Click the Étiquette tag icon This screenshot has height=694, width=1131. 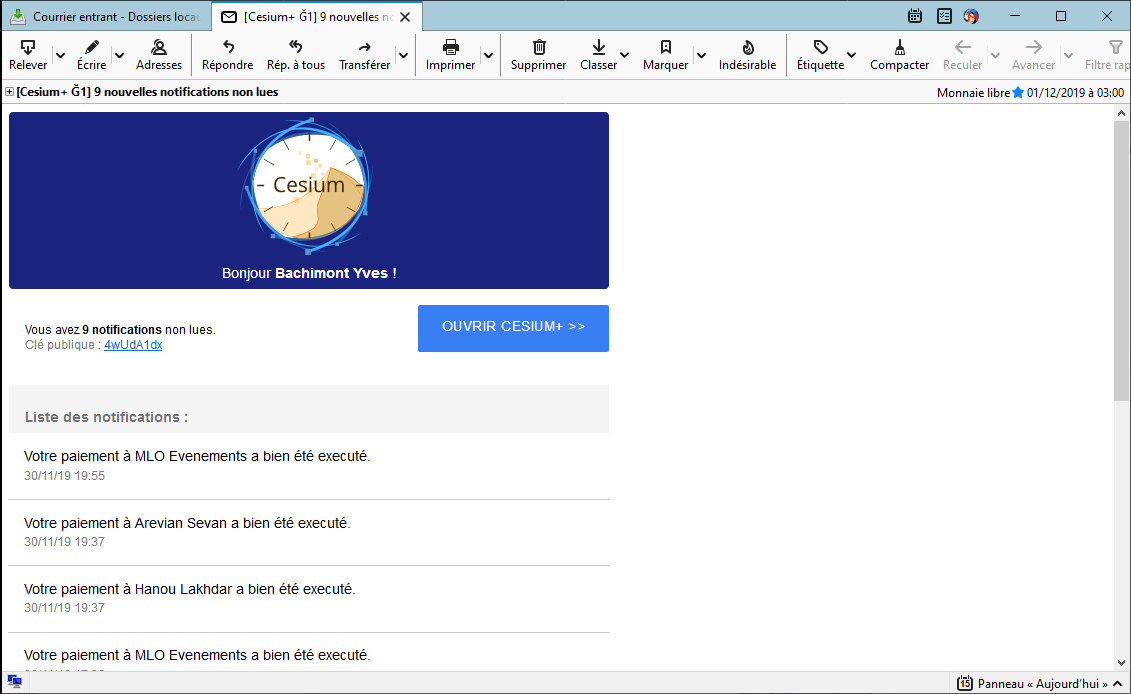[821, 48]
